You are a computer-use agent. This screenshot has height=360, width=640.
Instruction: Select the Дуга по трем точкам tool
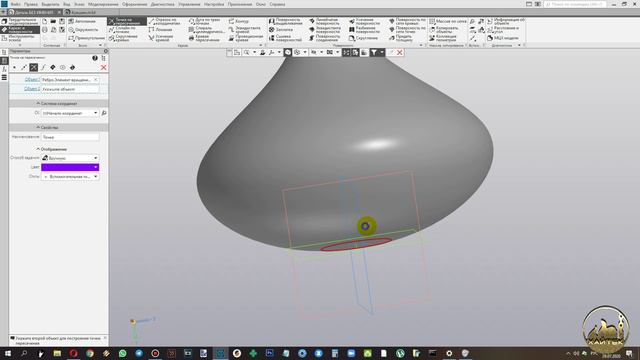pyautogui.click(x=204, y=21)
